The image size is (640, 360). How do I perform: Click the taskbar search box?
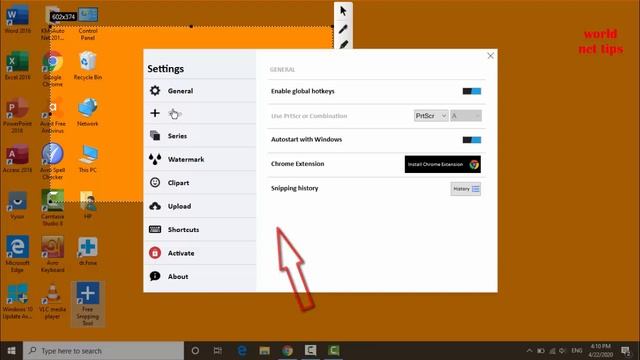[x=103, y=351]
